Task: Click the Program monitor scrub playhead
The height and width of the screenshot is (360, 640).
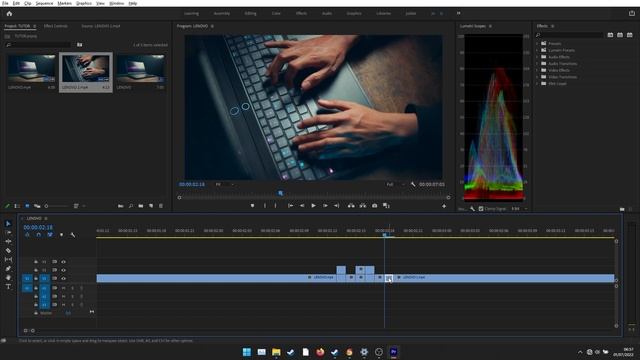Action: tap(280, 193)
